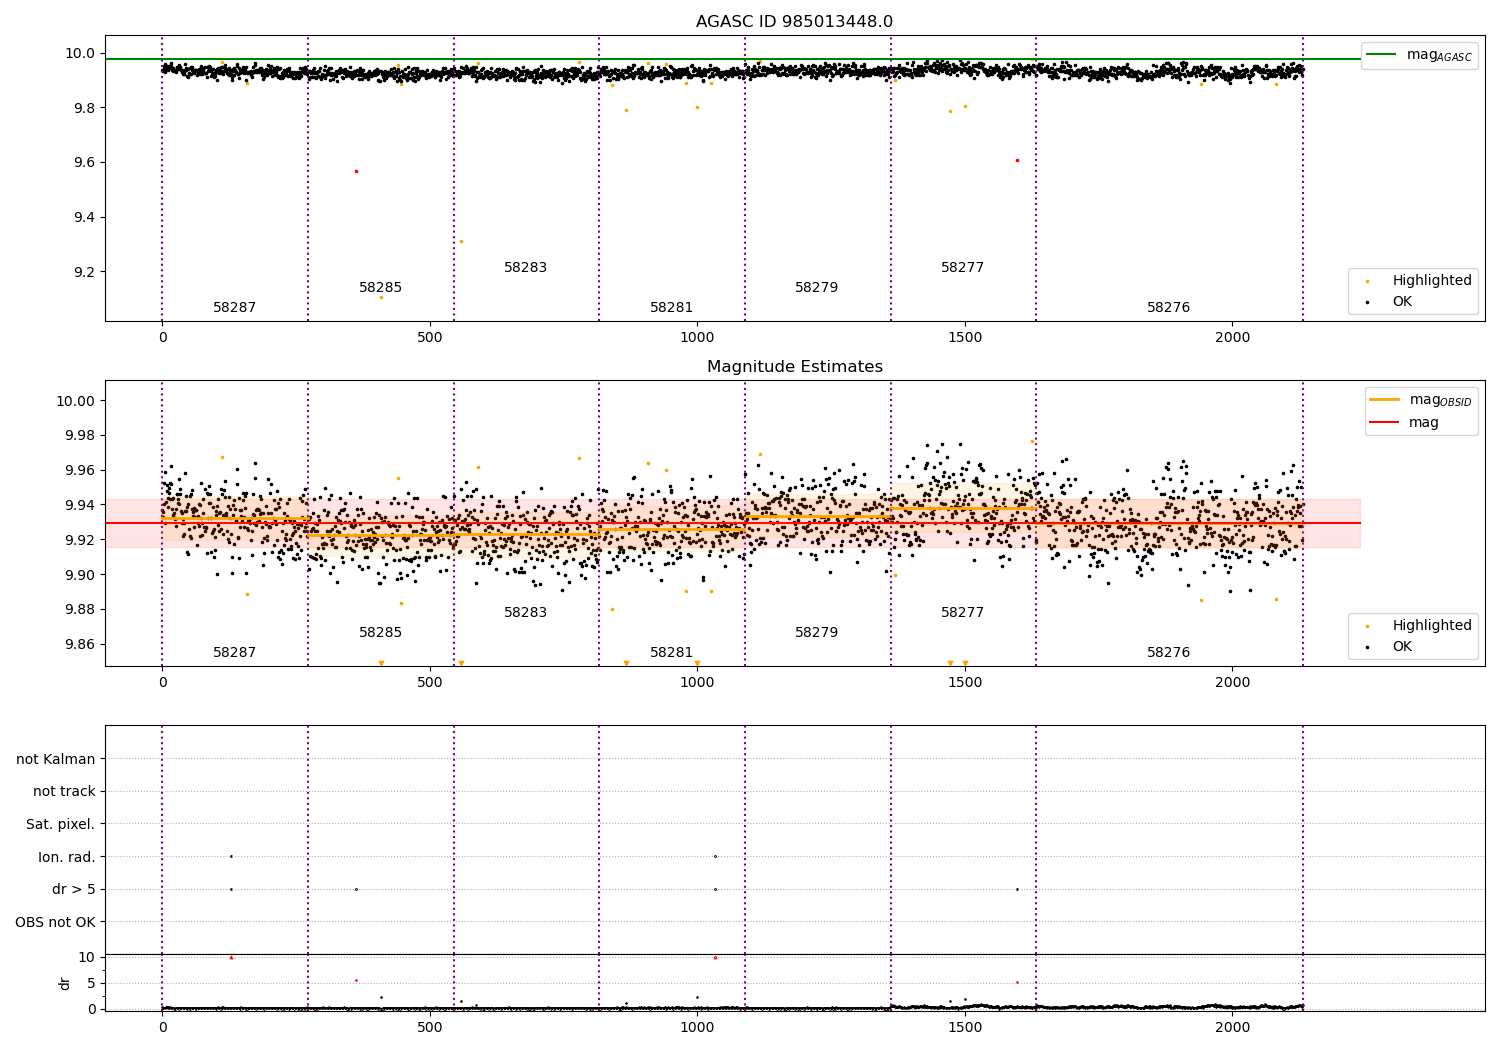Screen dimensions: 1500x1050
Task: Click the red outlier point near 9.6 at 1600
Action: (x=1017, y=160)
